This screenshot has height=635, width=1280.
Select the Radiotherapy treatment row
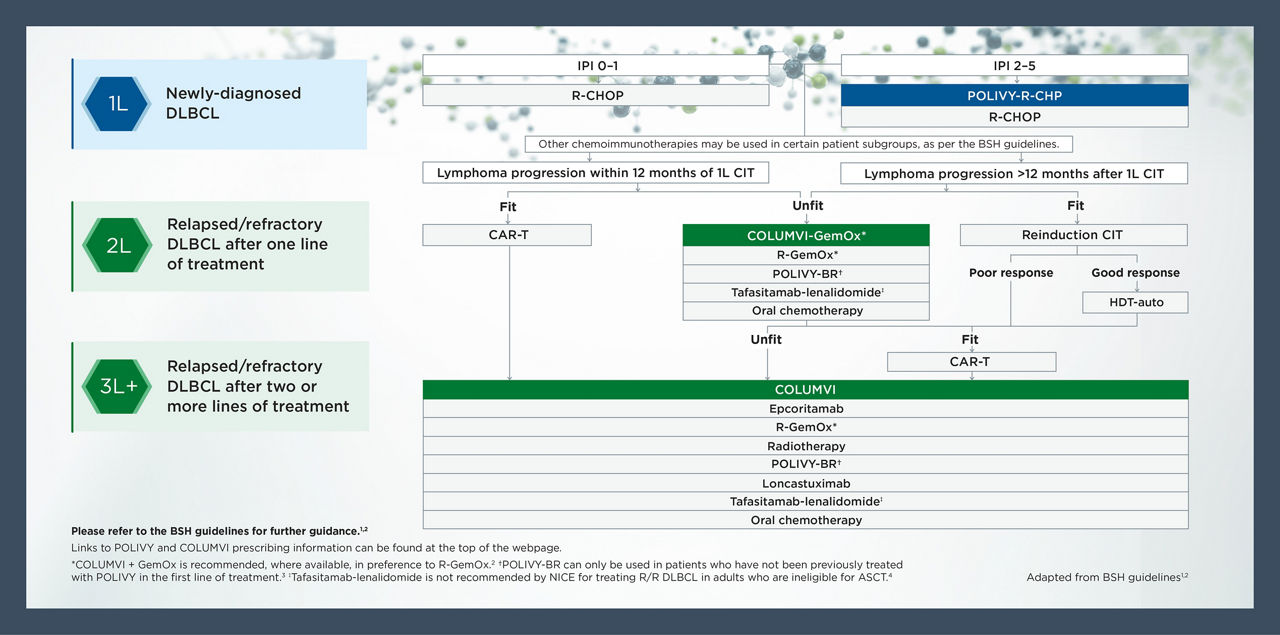805,446
